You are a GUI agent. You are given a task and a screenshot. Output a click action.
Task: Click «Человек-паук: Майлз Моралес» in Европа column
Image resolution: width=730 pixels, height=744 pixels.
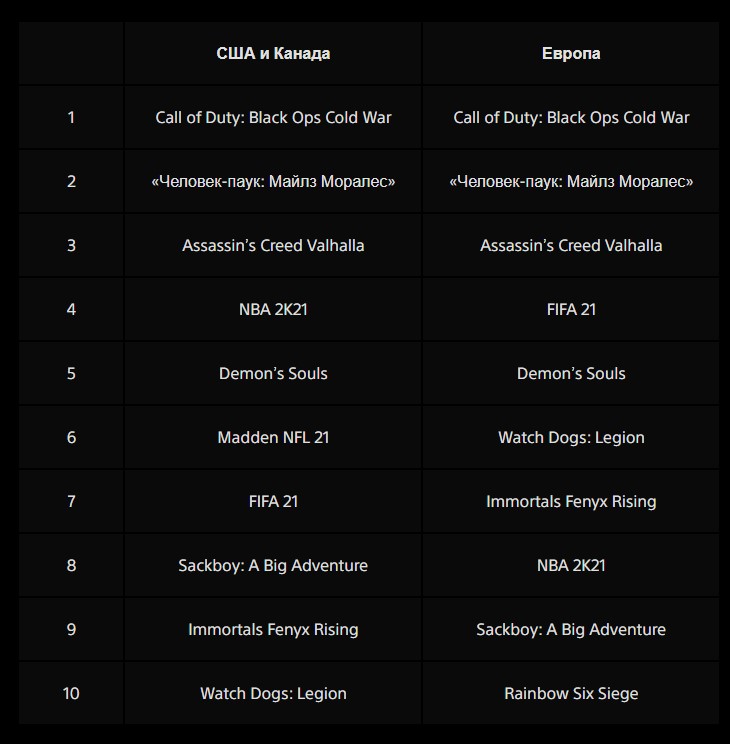[x=571, y=181]
